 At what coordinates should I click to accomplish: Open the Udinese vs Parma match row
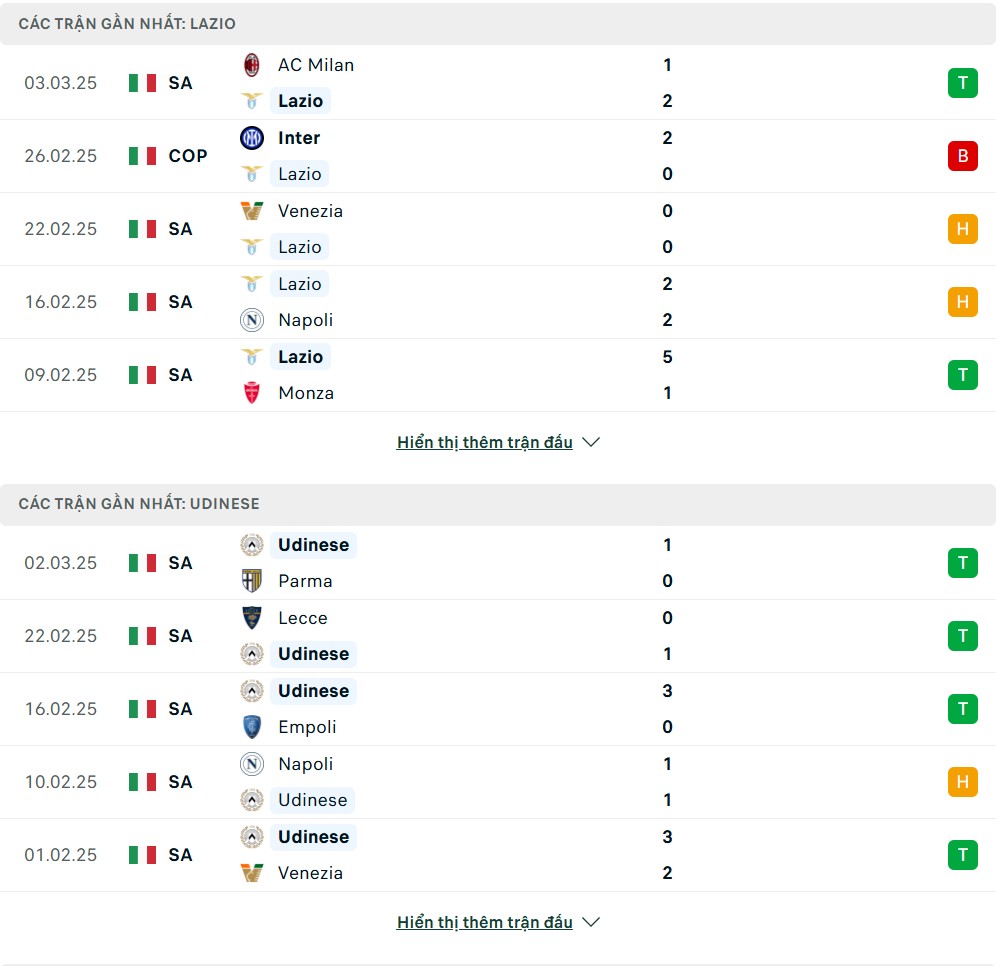coord(498,563)
